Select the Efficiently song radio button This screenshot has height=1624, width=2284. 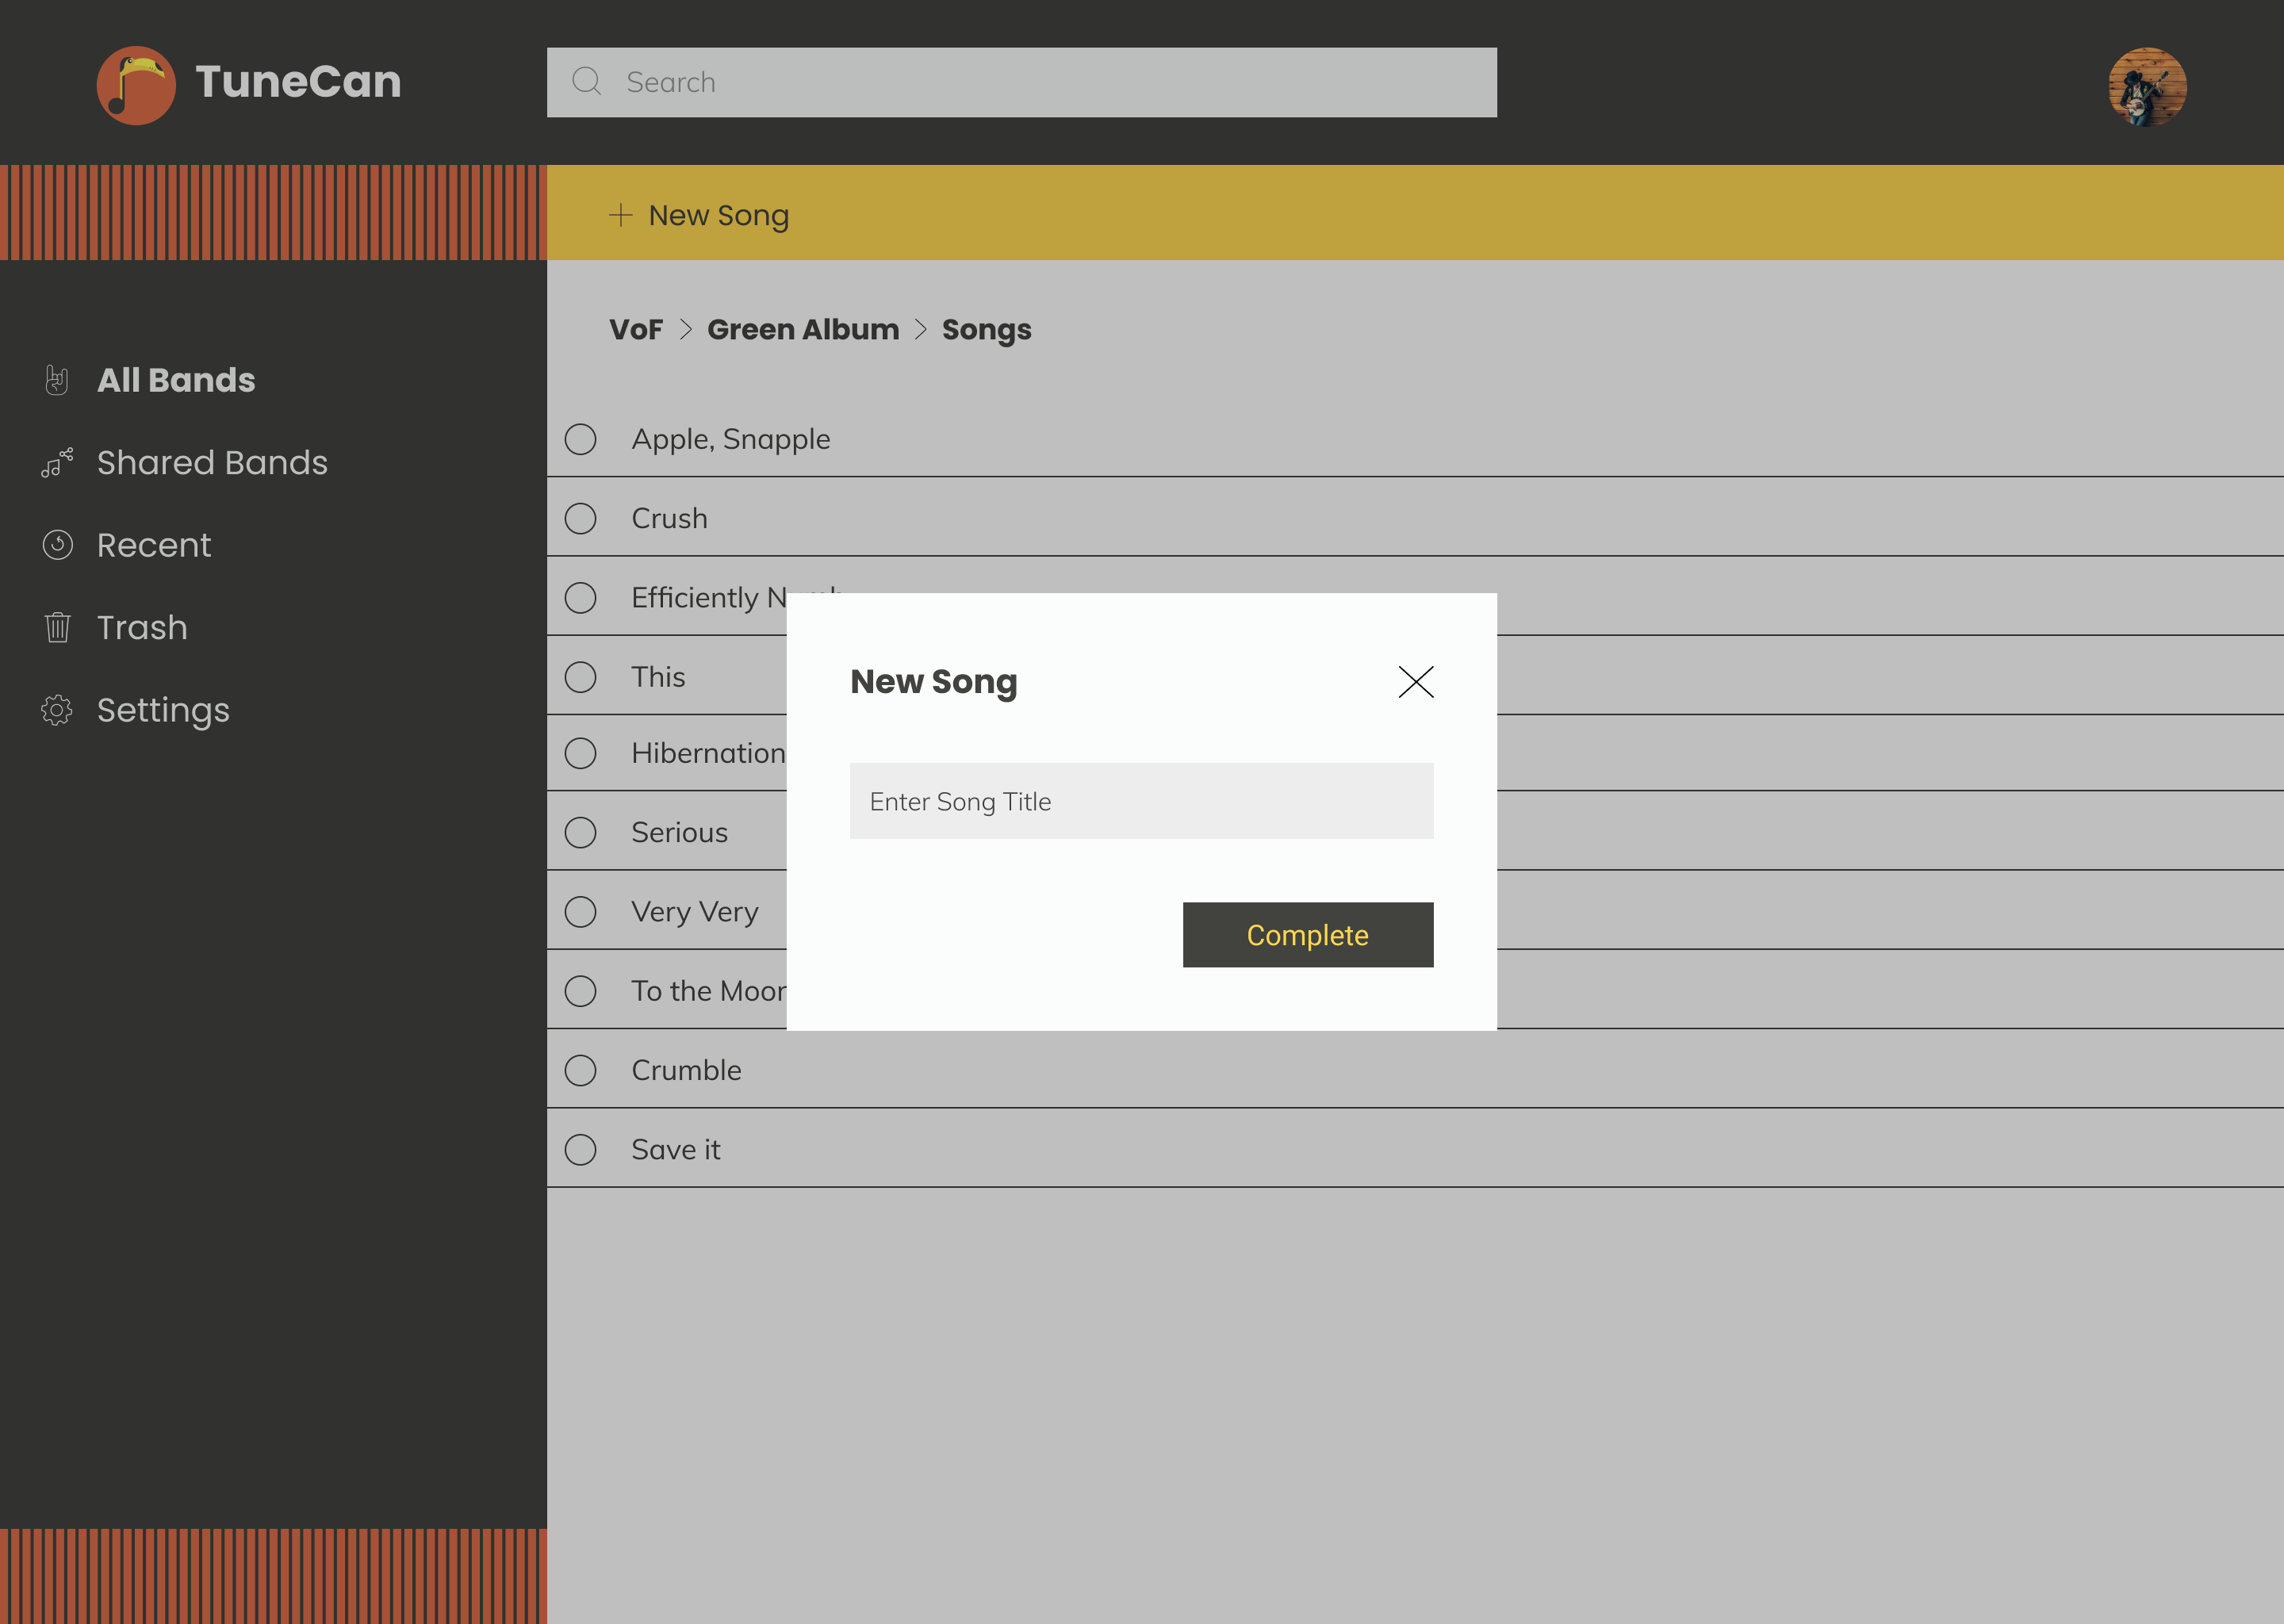pos(580,598)
